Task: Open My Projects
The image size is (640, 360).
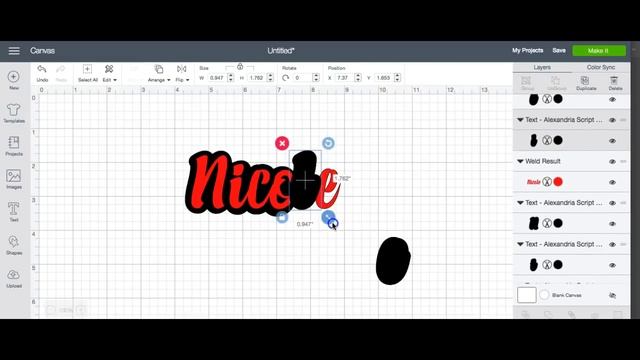Action: [x=527, y=51]
